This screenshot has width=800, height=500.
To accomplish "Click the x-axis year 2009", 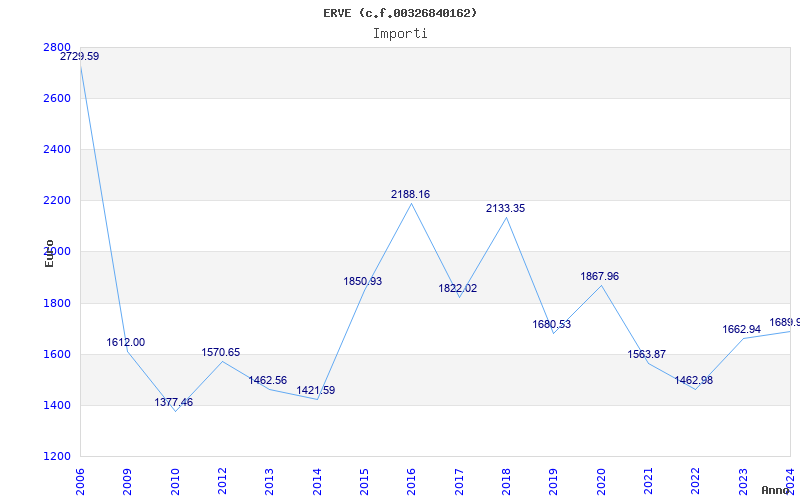I will point(128,482).
